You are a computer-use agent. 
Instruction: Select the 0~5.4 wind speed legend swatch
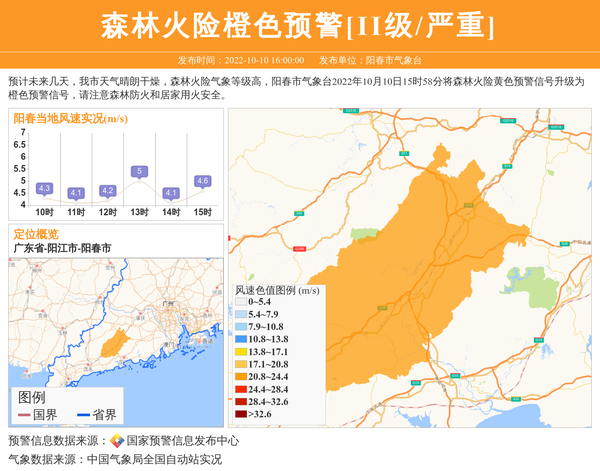click(240, 301)
